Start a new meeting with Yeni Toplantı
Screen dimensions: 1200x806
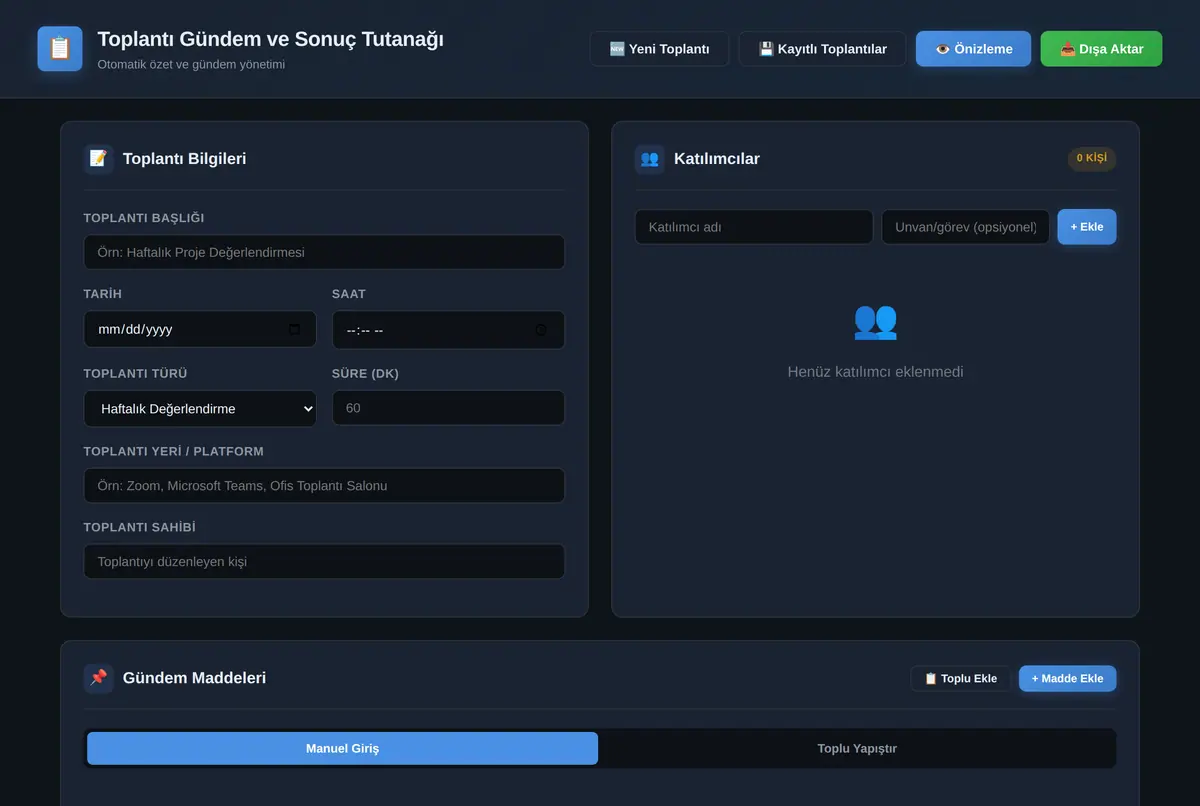659,49
